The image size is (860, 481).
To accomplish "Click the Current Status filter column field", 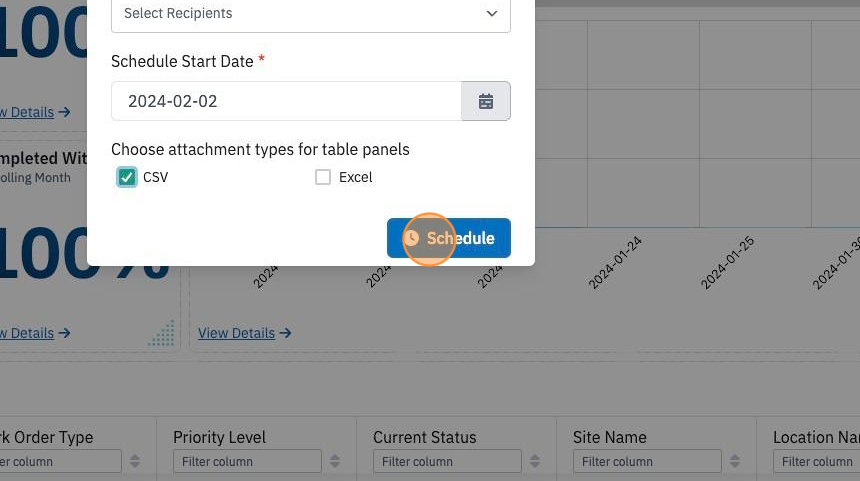I will [448, 461].
